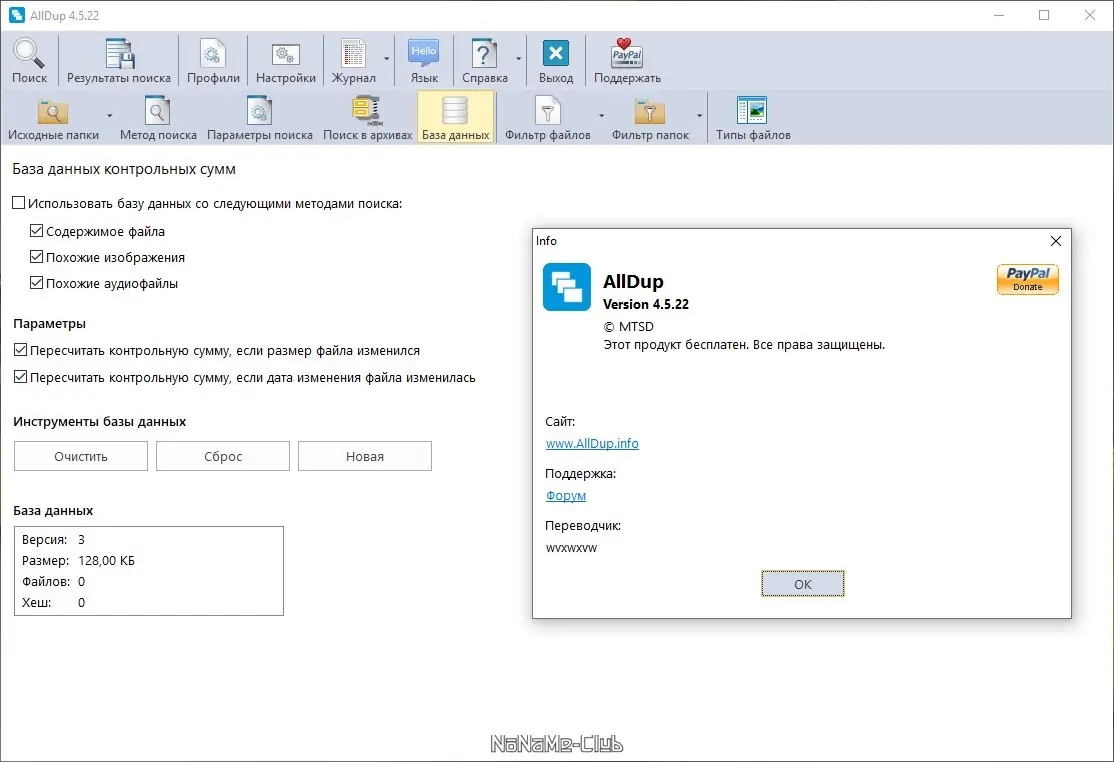Open Результаты поиска from toolbar
The image size is (1114, 762).
[x=119, y=60]
